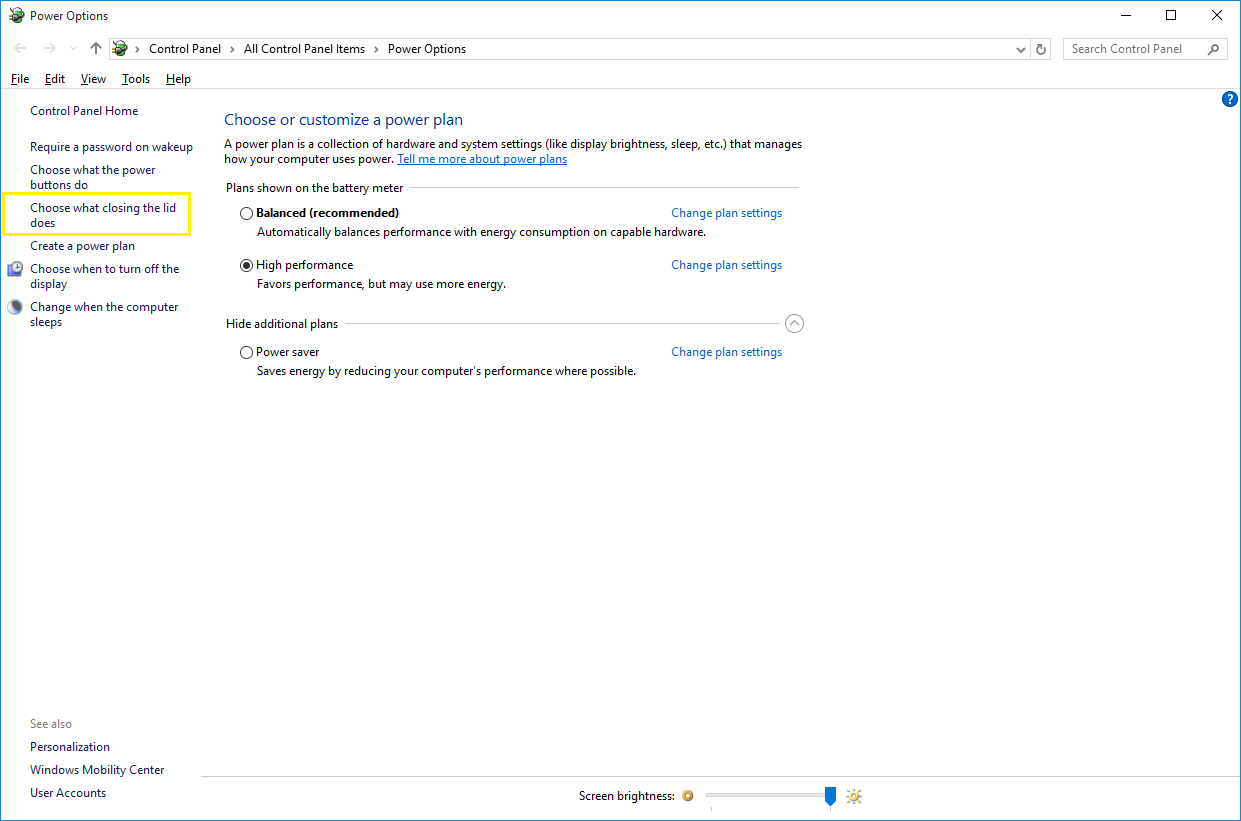Click Tell me more about power plans
The width and height of the screenshot is (1241, 821).
tap(482, 159)
